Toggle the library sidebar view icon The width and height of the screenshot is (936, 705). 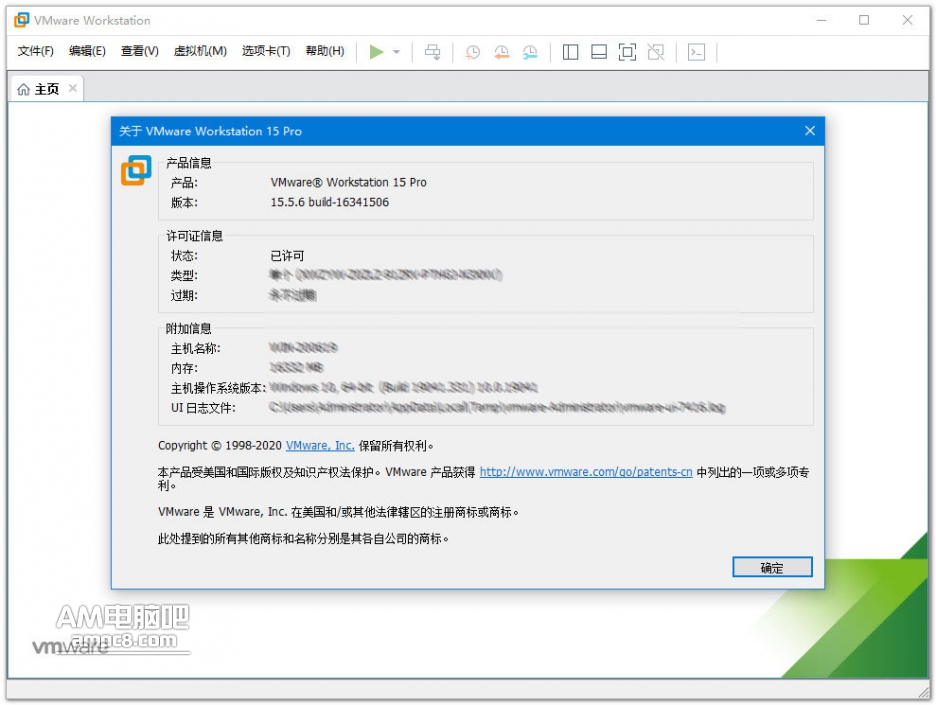570,52
